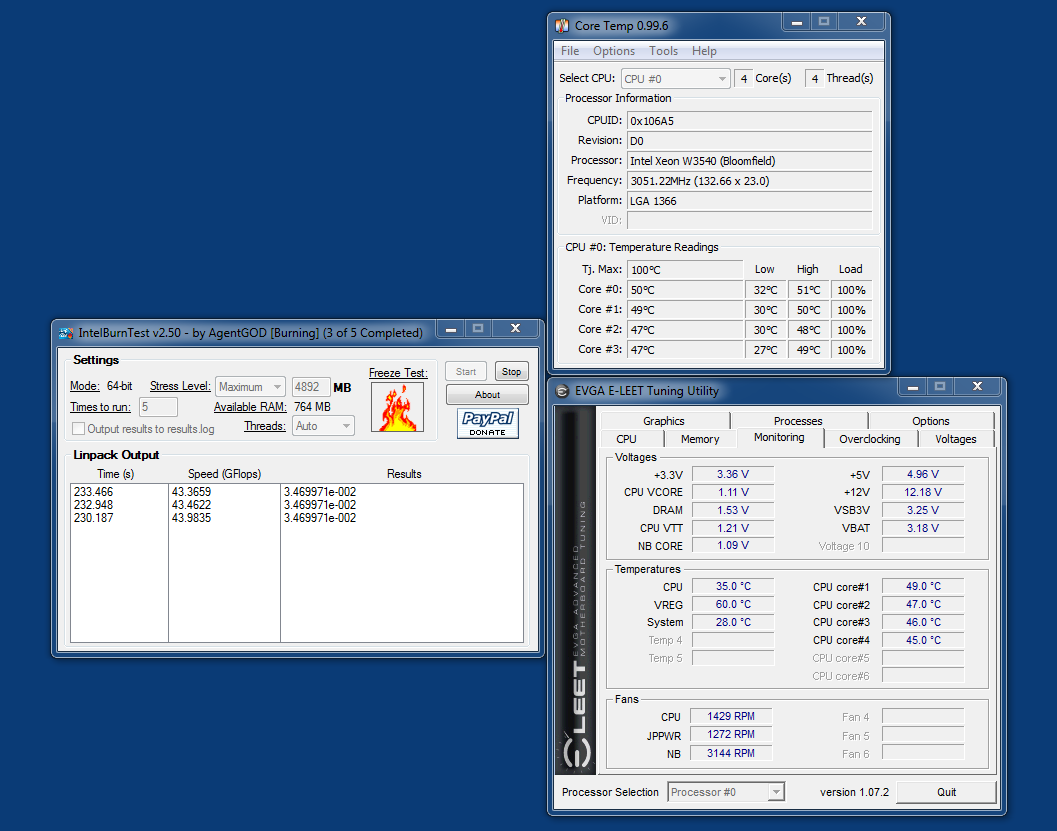Viewport: 1057px width, 831px height.
Task: Click the Stress Level label
Action: click(x=180, y=386)
